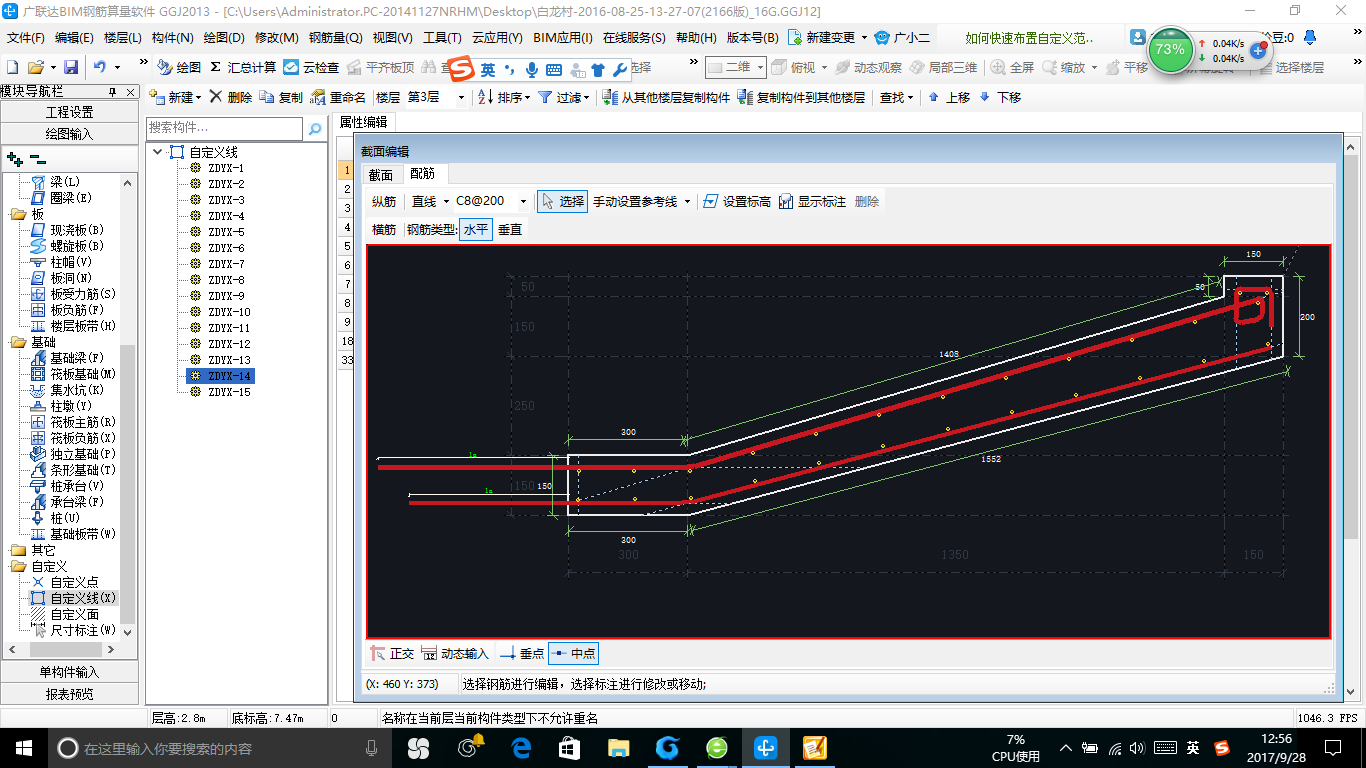
Task: Save project with floppy disk icon
Action: click(x=71, y=67)
